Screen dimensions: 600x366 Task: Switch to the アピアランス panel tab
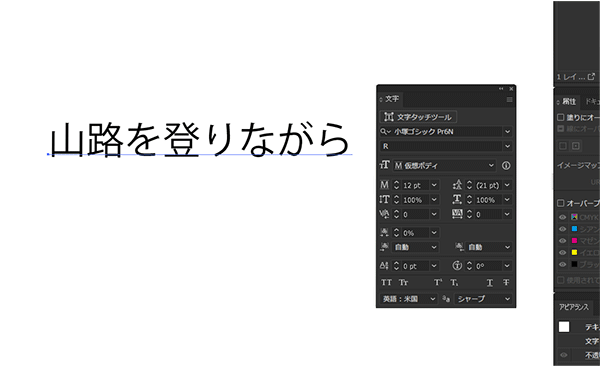click(x=574, y=307)
